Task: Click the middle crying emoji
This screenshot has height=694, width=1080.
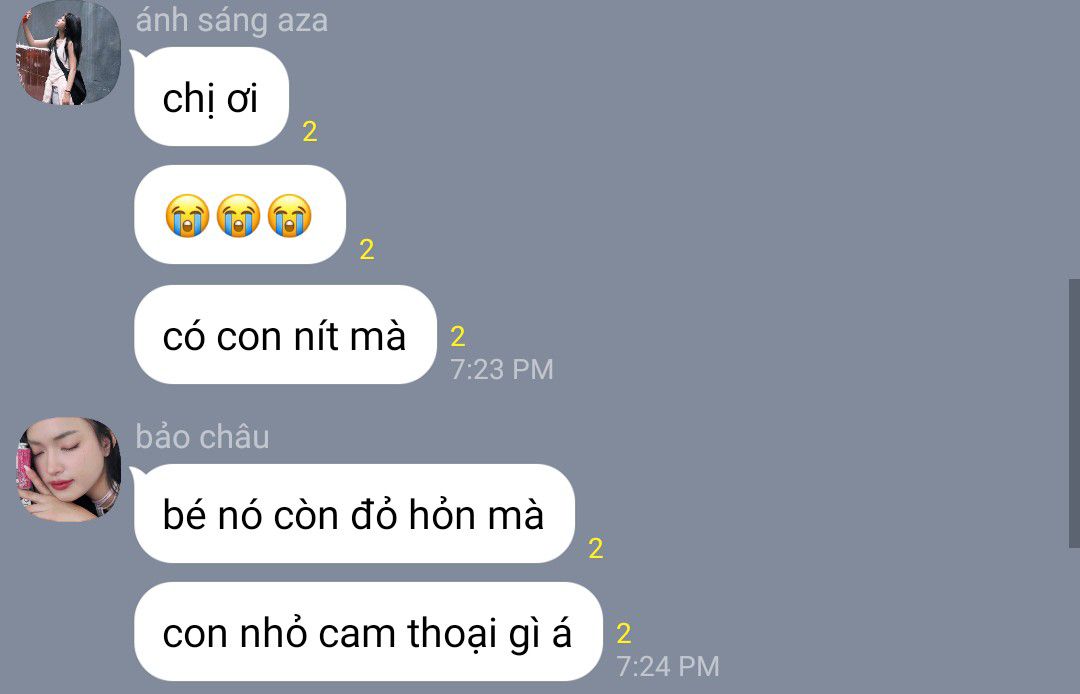Action: pyautogui.click(x=238, y=215)
